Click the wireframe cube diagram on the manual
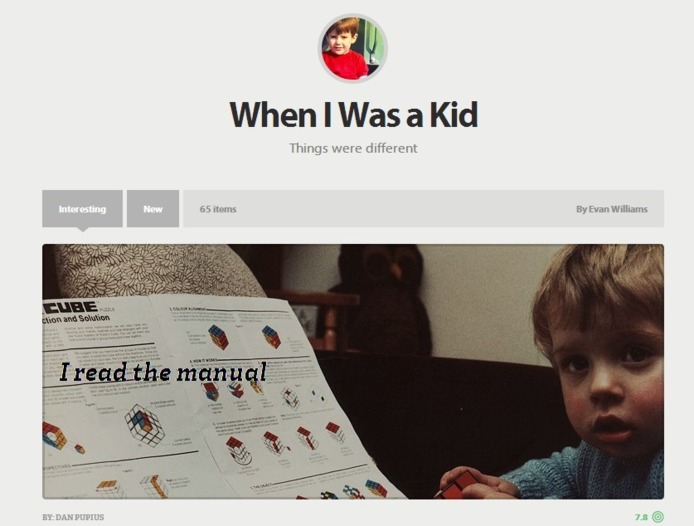Viewport: 694px width, 526px height. 145,424
